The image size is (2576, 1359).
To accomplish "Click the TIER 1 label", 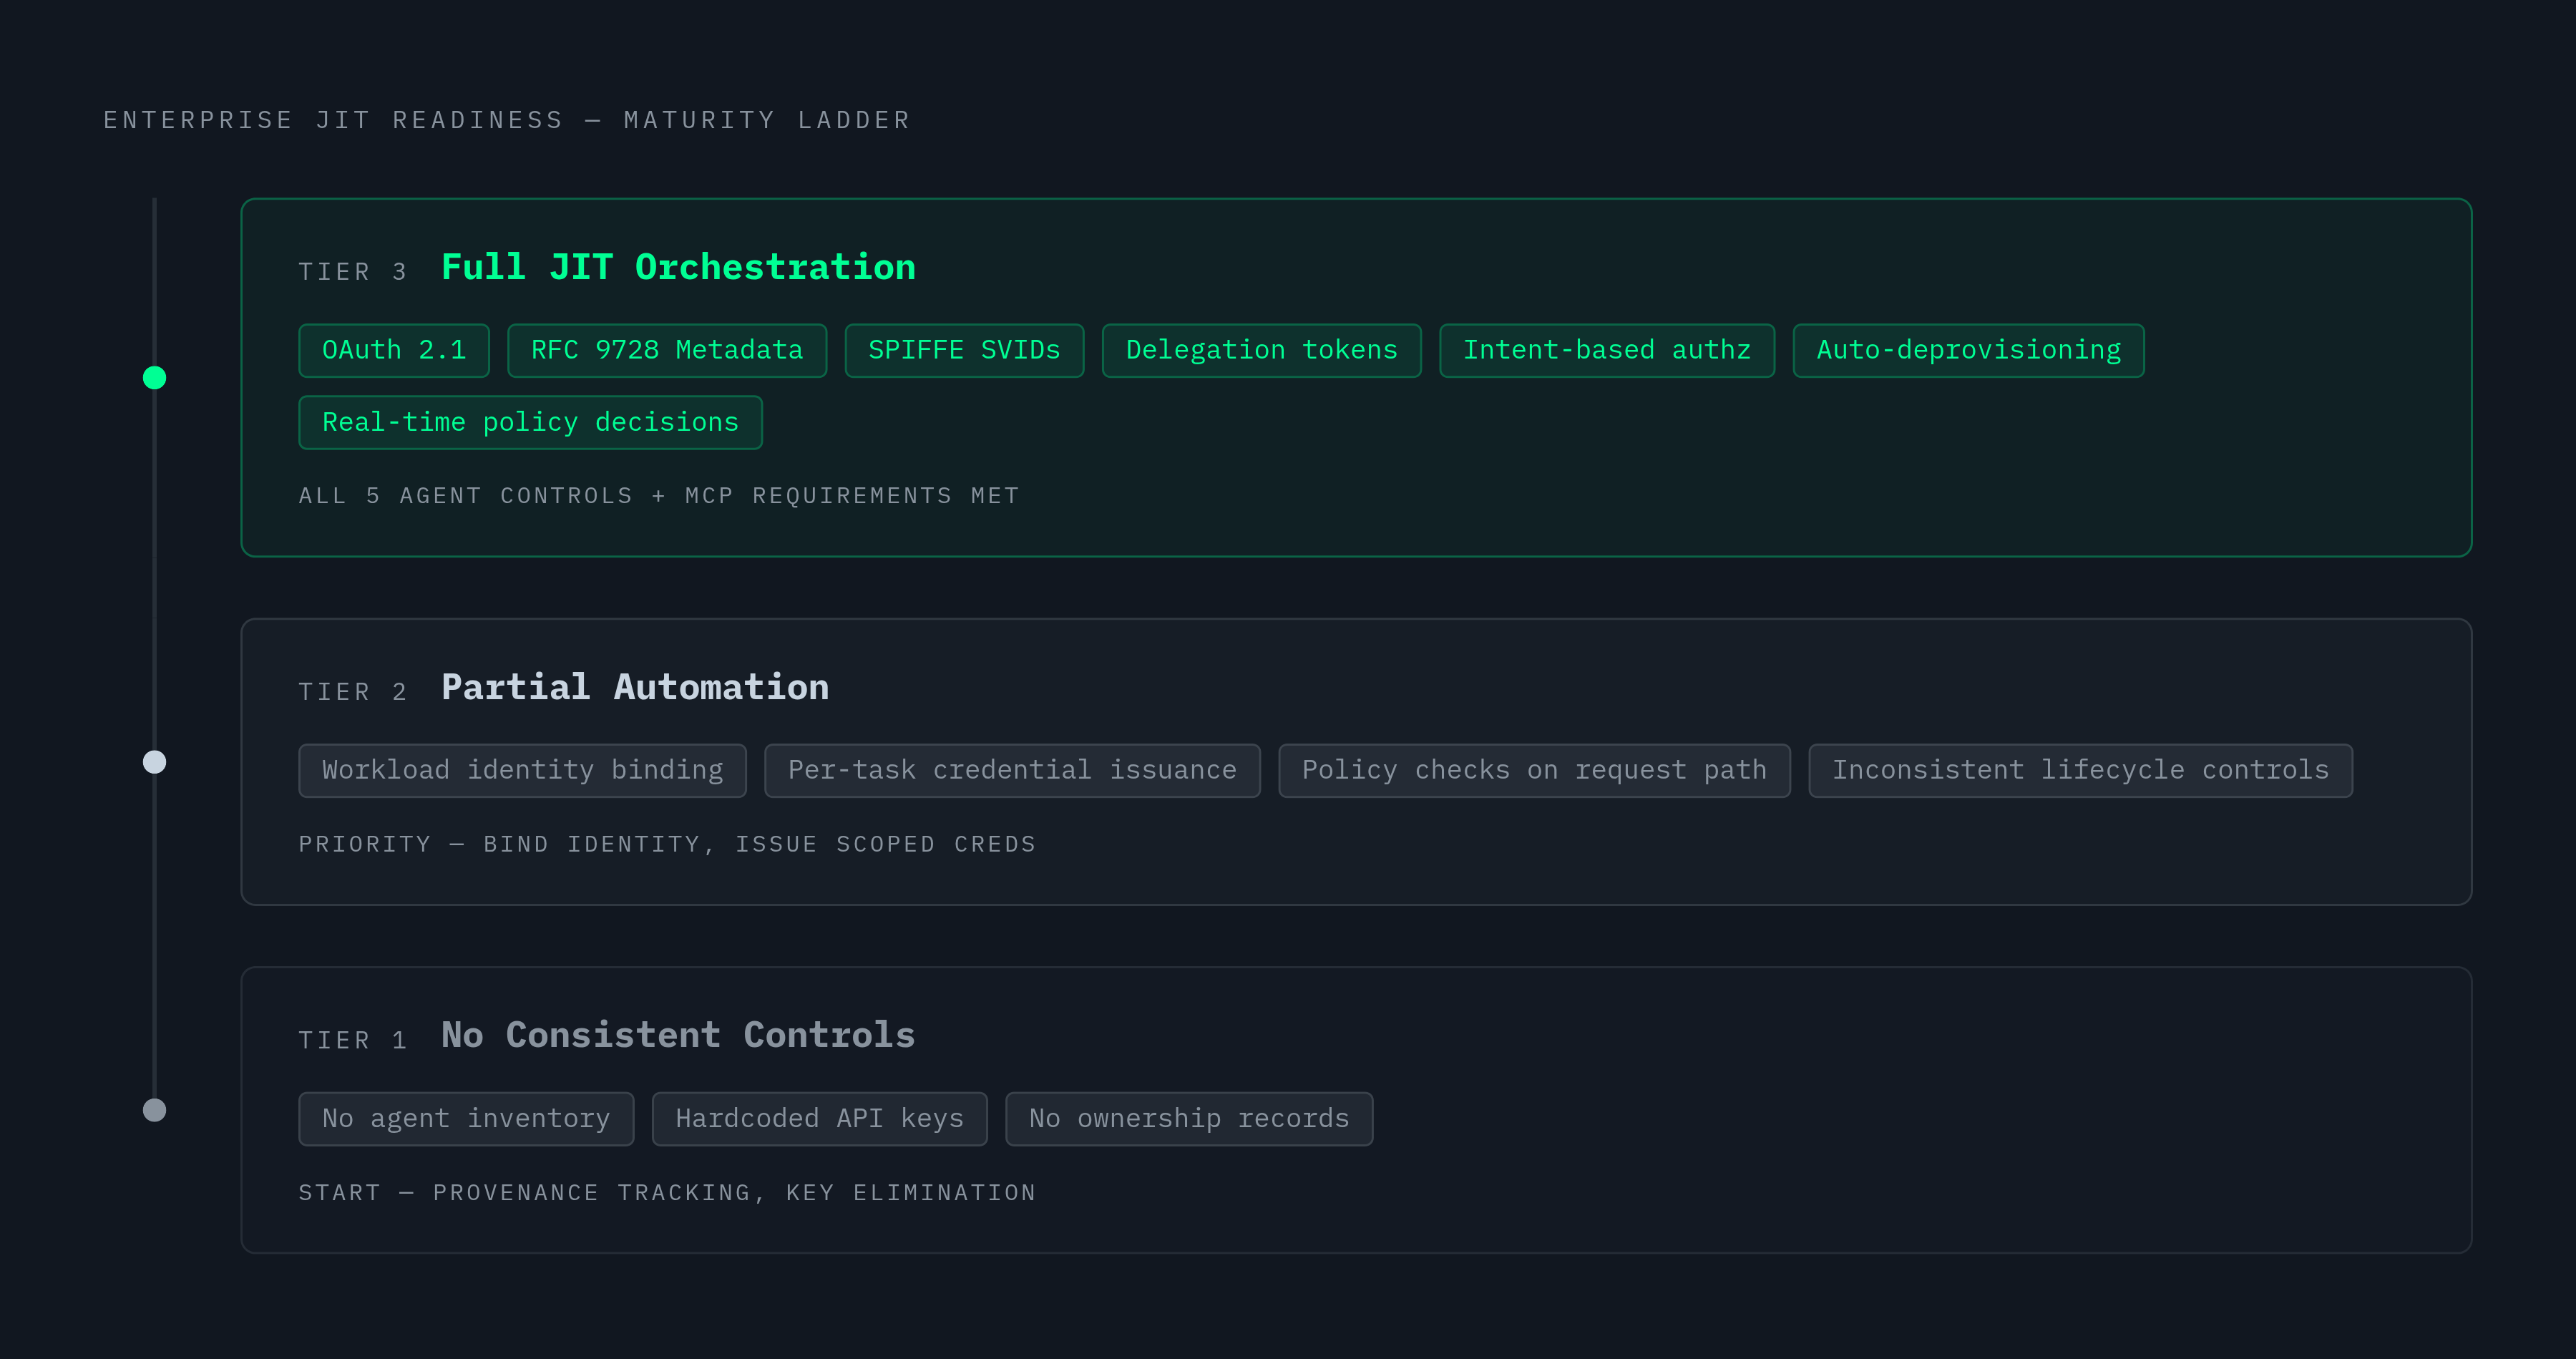I will 353,1040.
